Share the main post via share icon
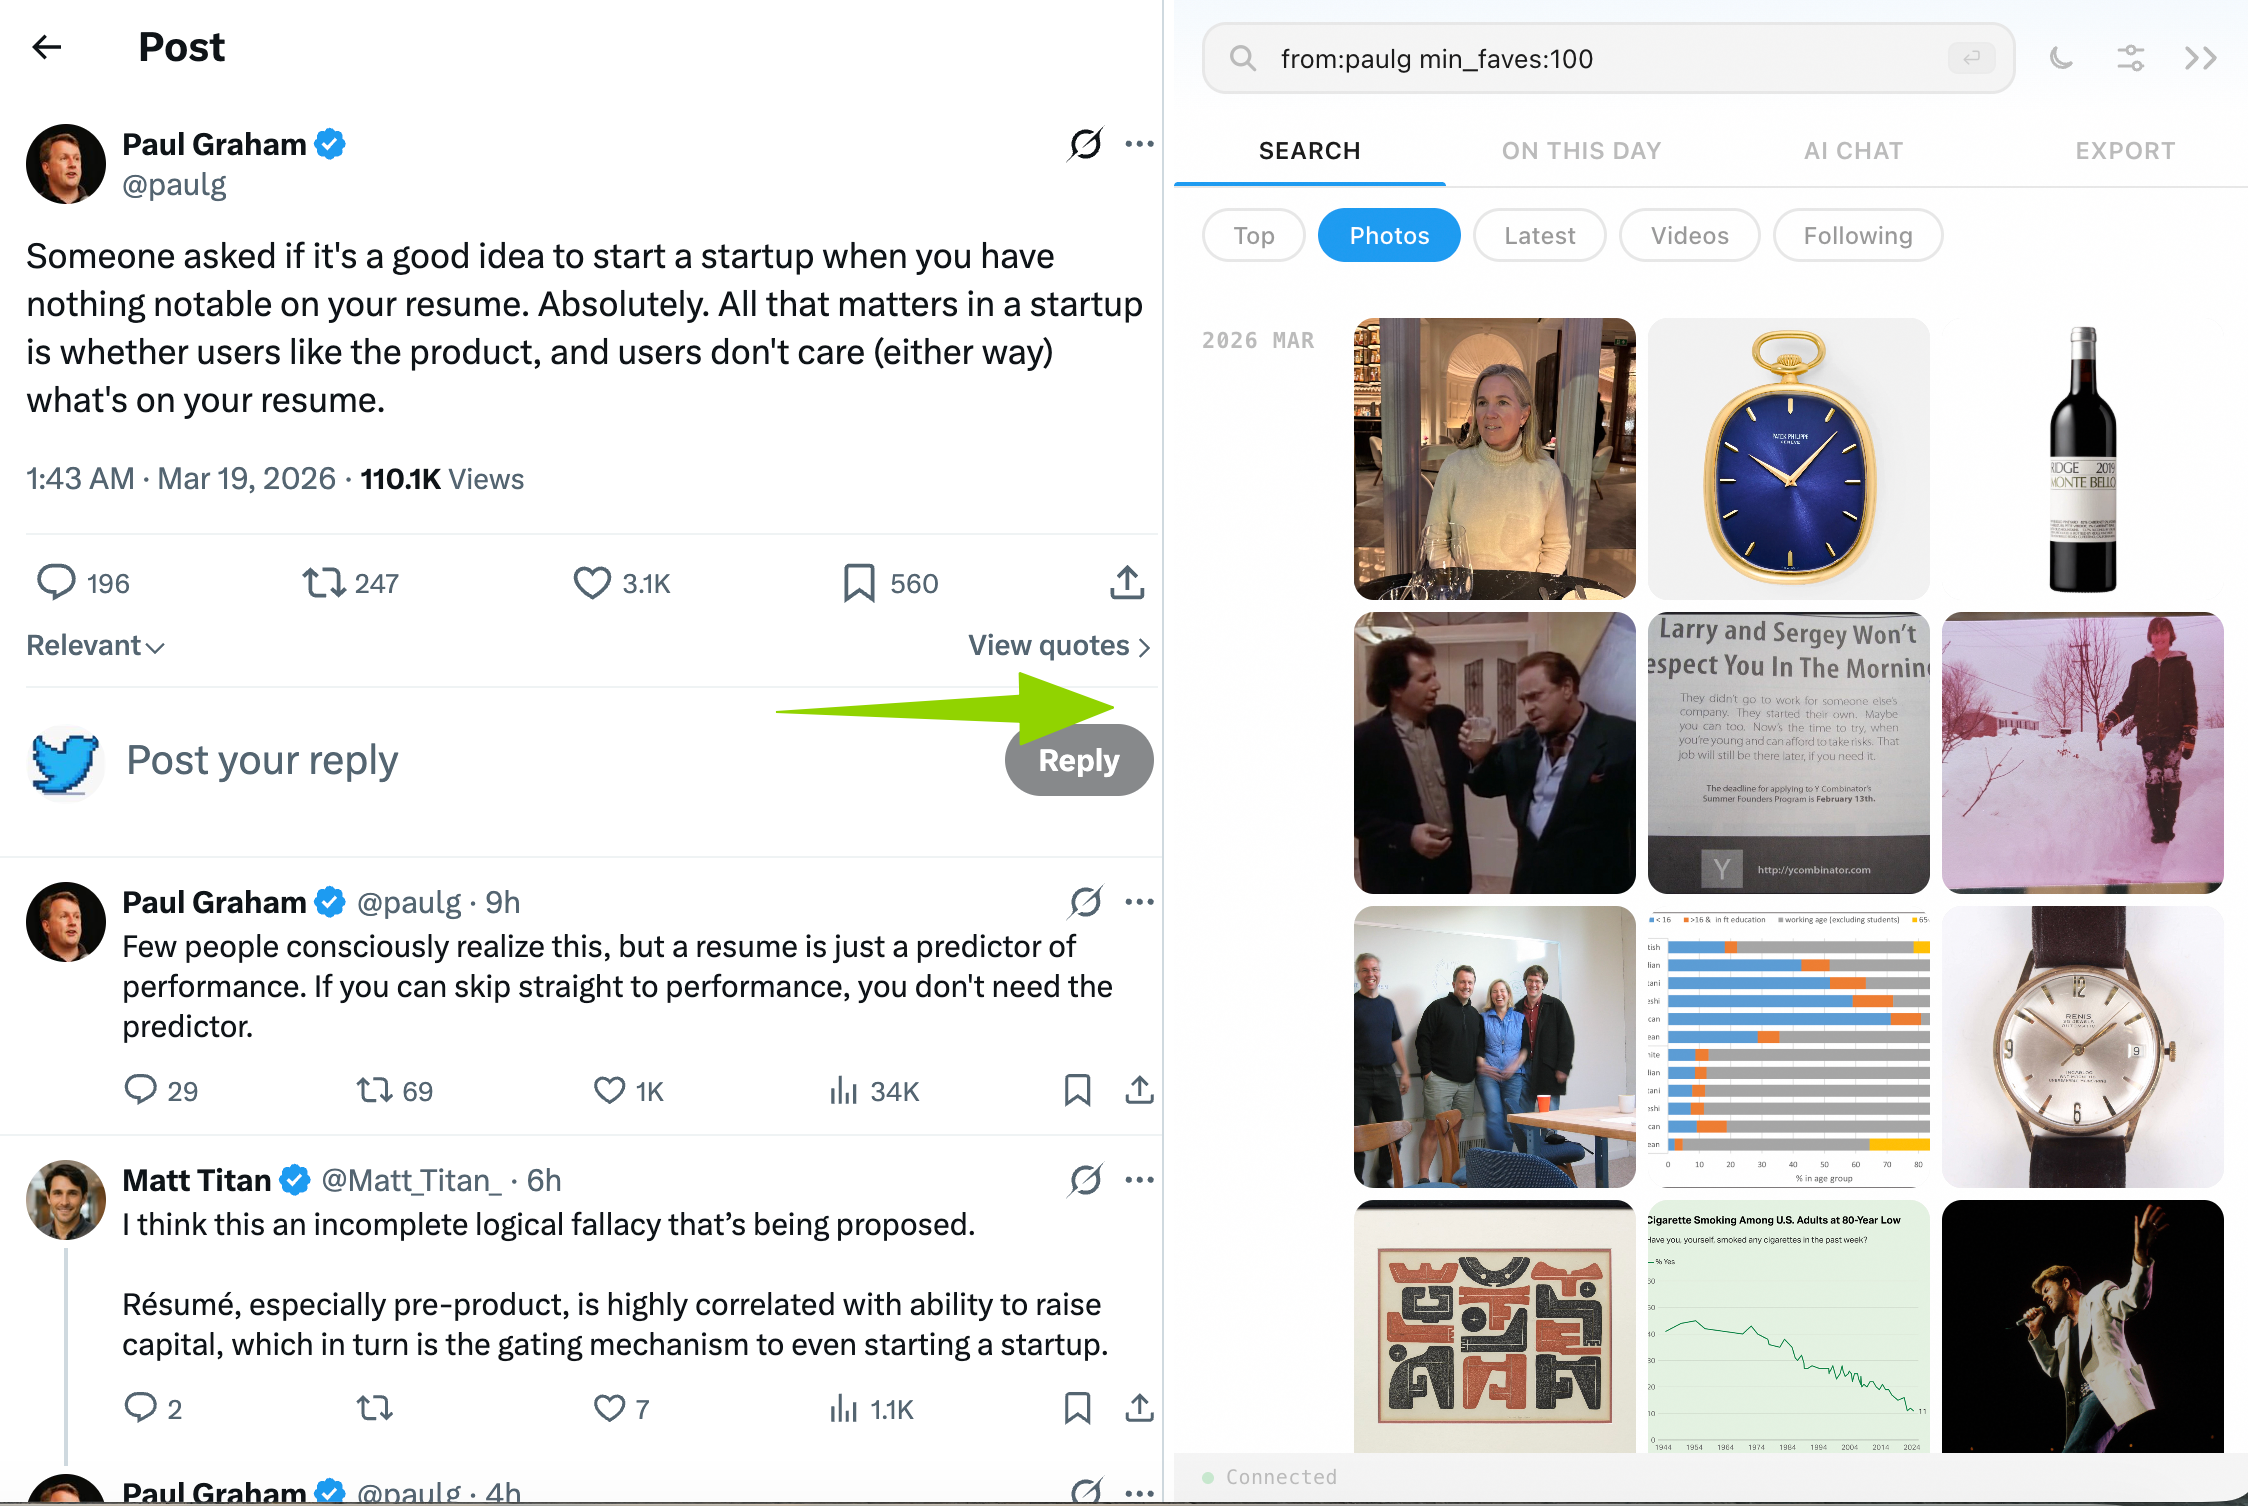Viewport: 2248px width, 1506px height. pos(1127,583)
